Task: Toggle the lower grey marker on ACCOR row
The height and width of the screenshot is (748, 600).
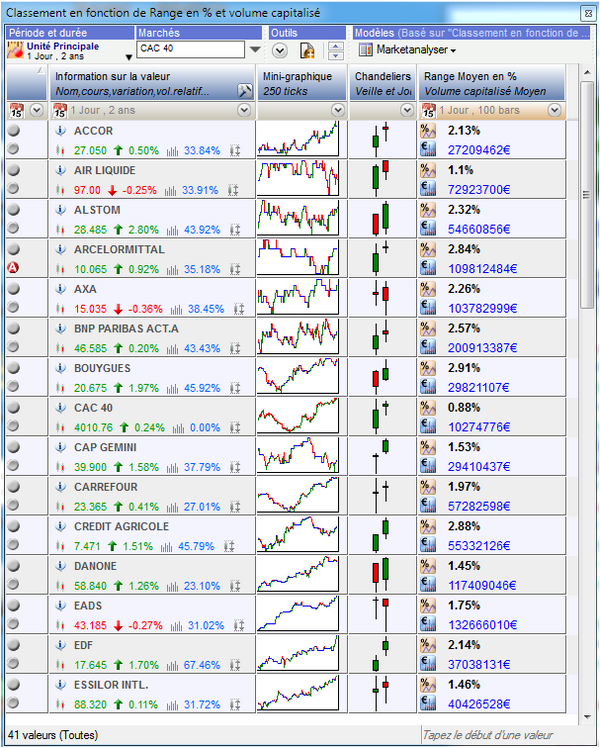Action: pos(13,148)
